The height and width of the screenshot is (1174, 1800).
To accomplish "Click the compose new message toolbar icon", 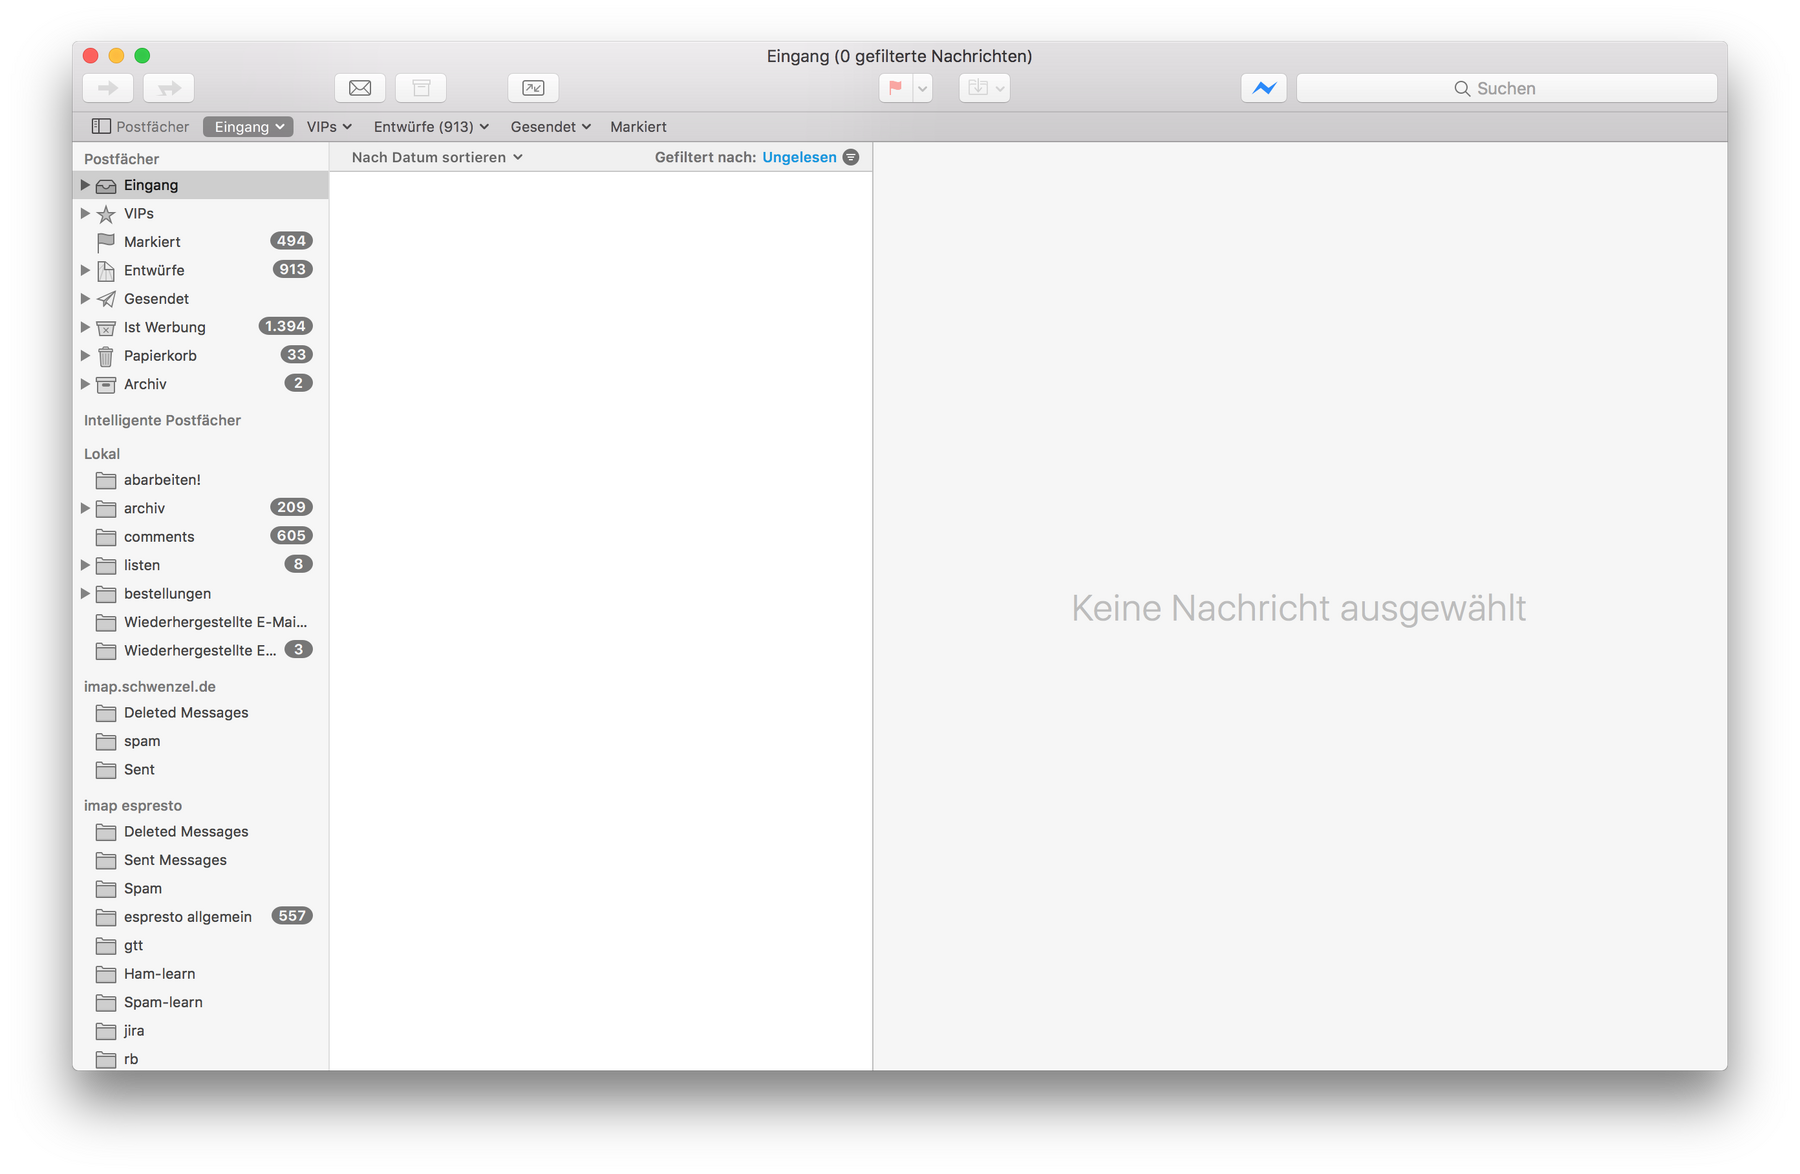I will 533,88.
